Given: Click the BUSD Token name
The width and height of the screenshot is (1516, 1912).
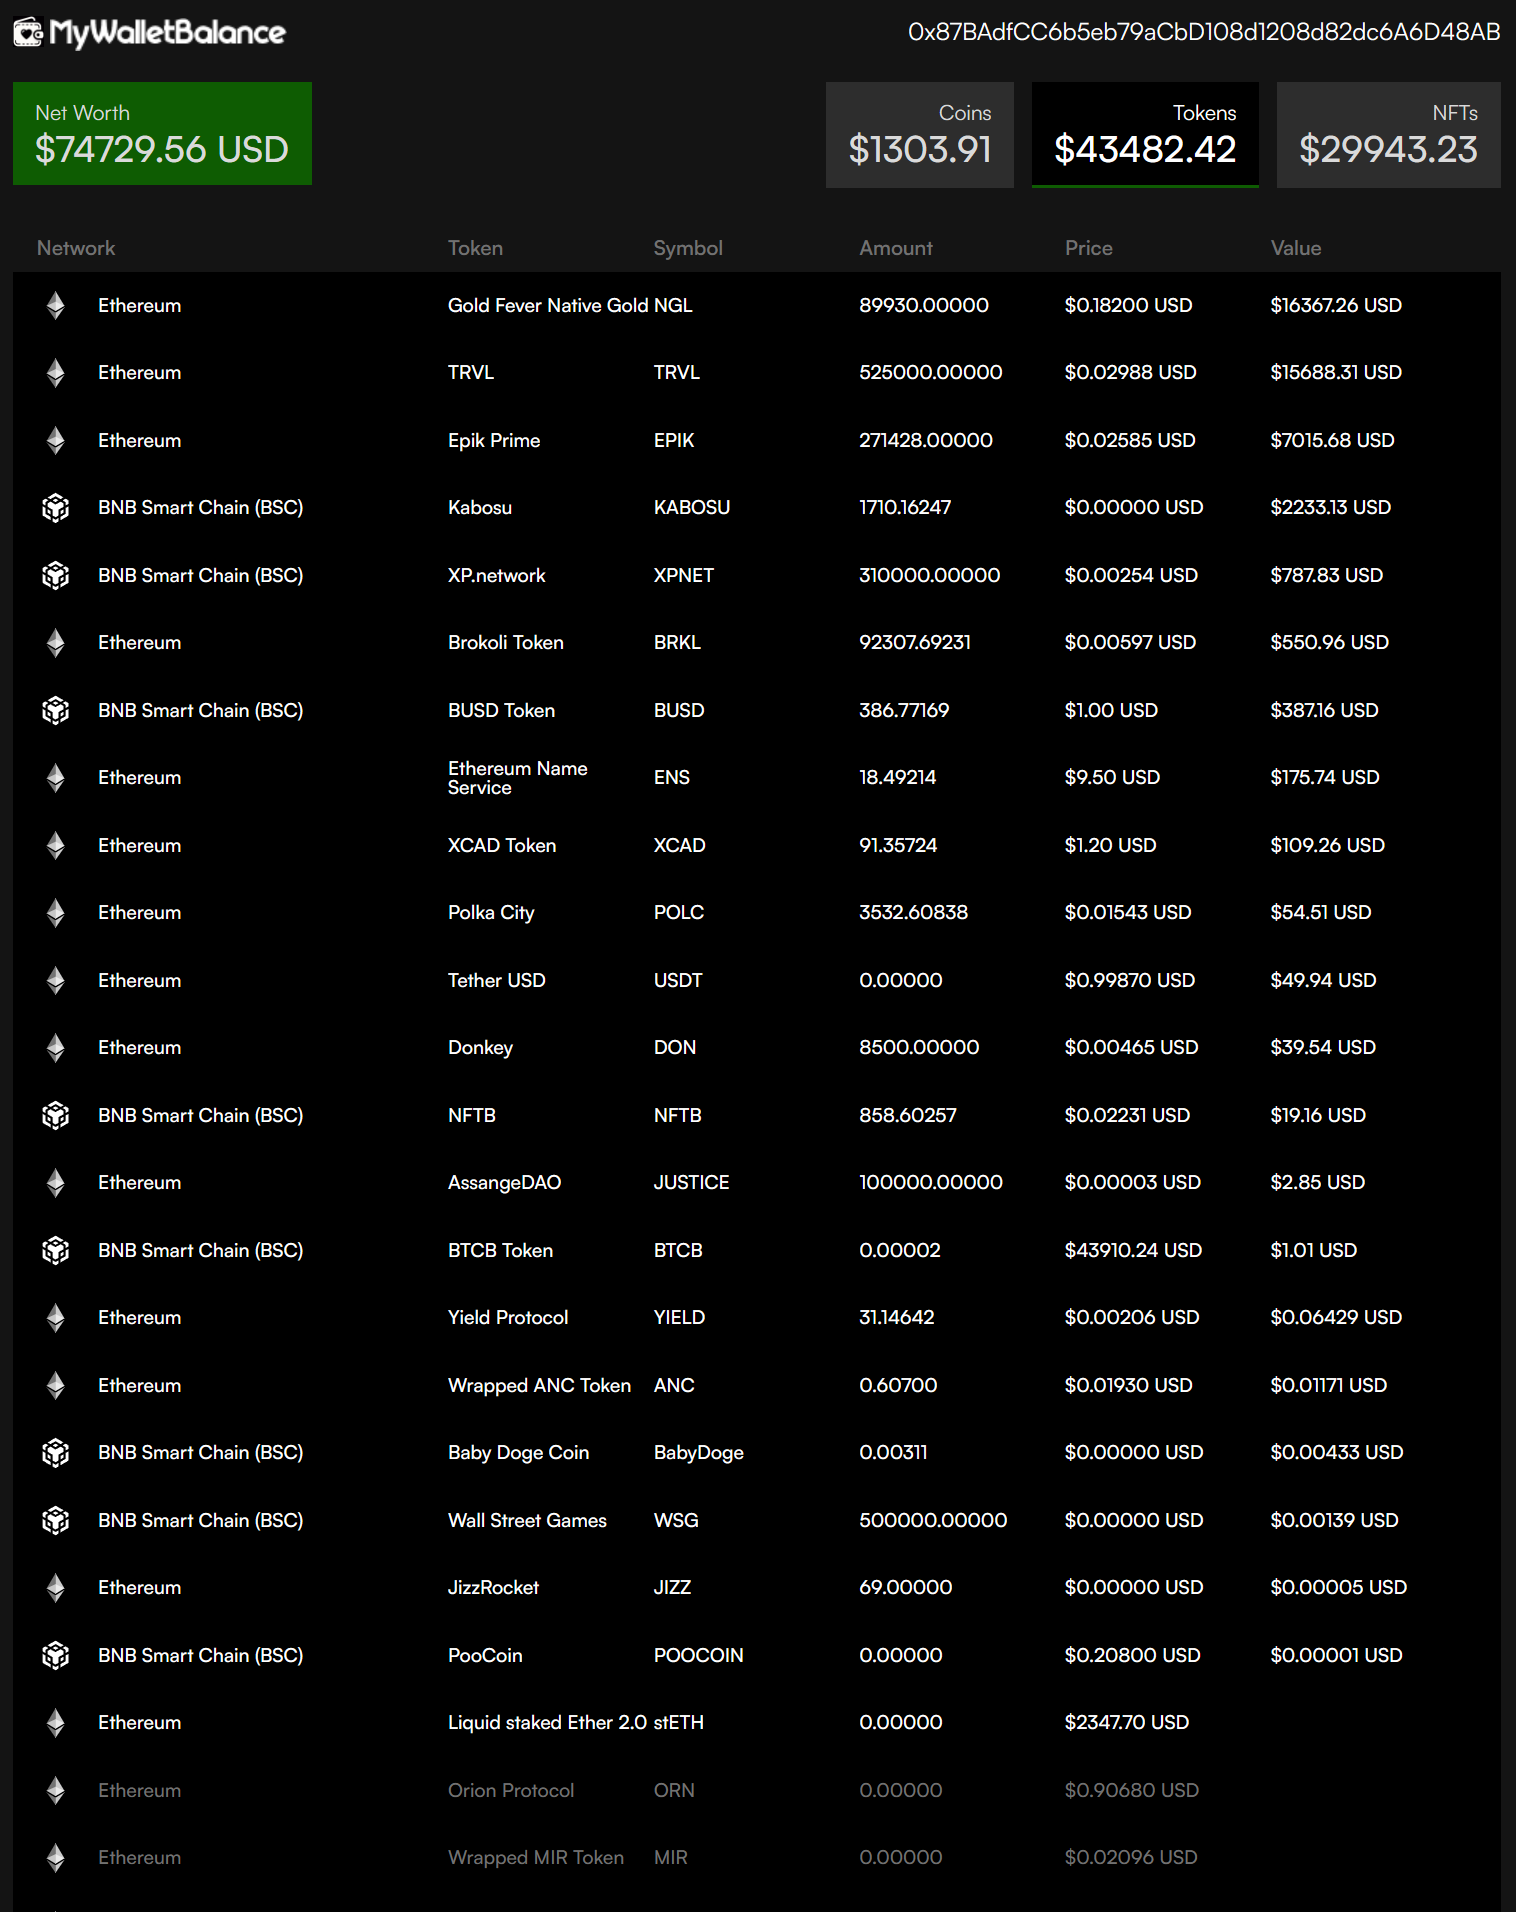Looking at the screenshot, I should tap(501, 710).
